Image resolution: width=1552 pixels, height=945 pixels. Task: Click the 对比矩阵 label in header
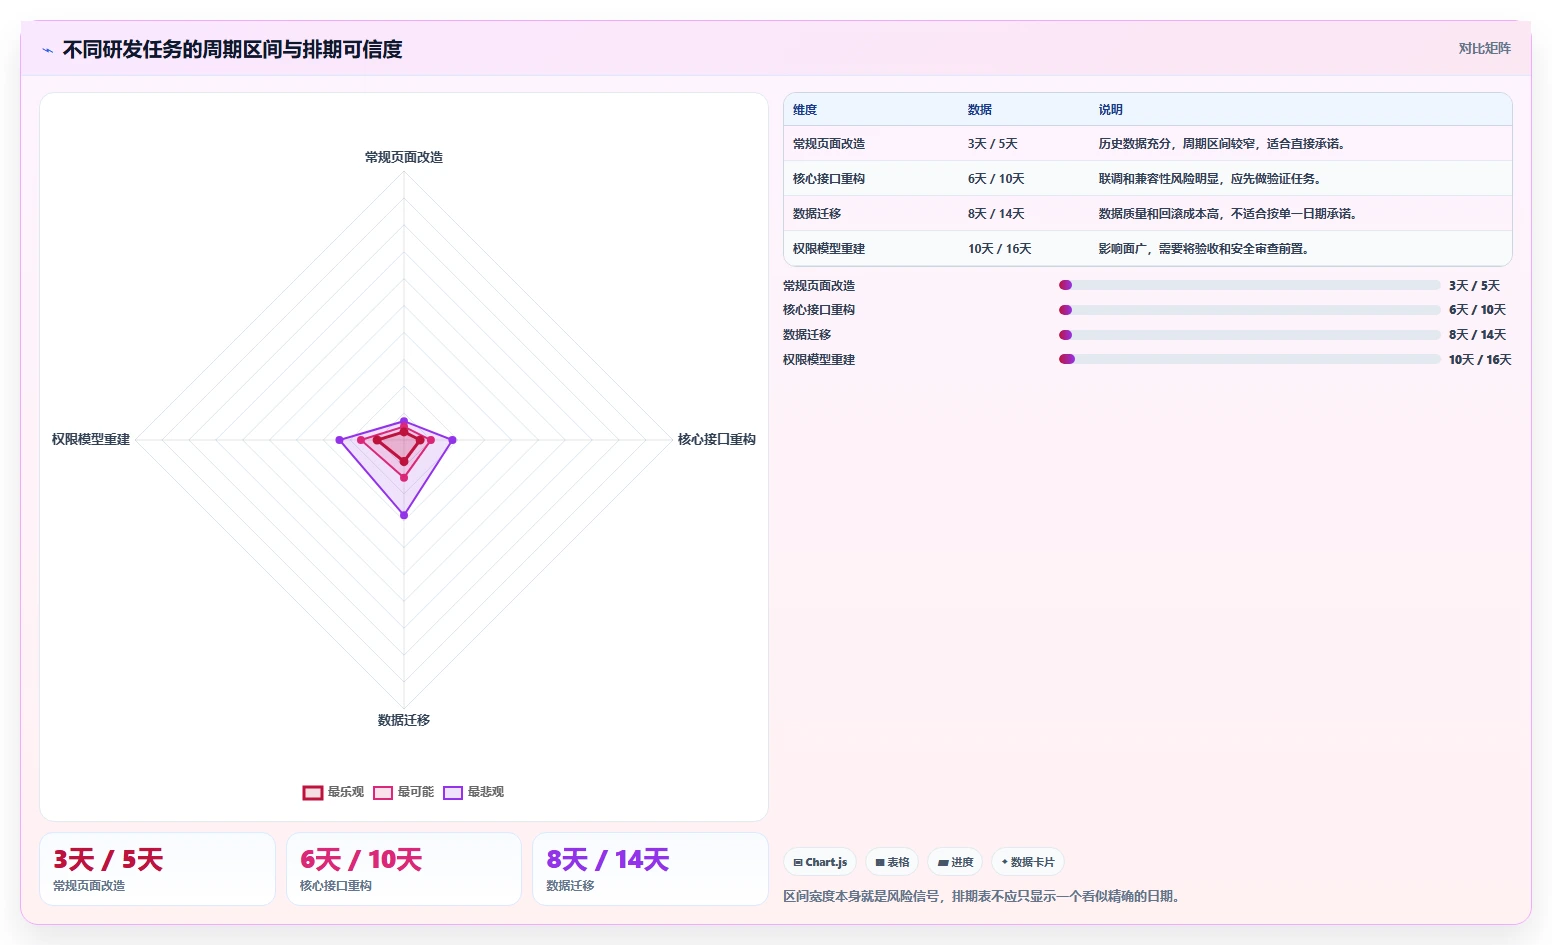(1484, 48)
